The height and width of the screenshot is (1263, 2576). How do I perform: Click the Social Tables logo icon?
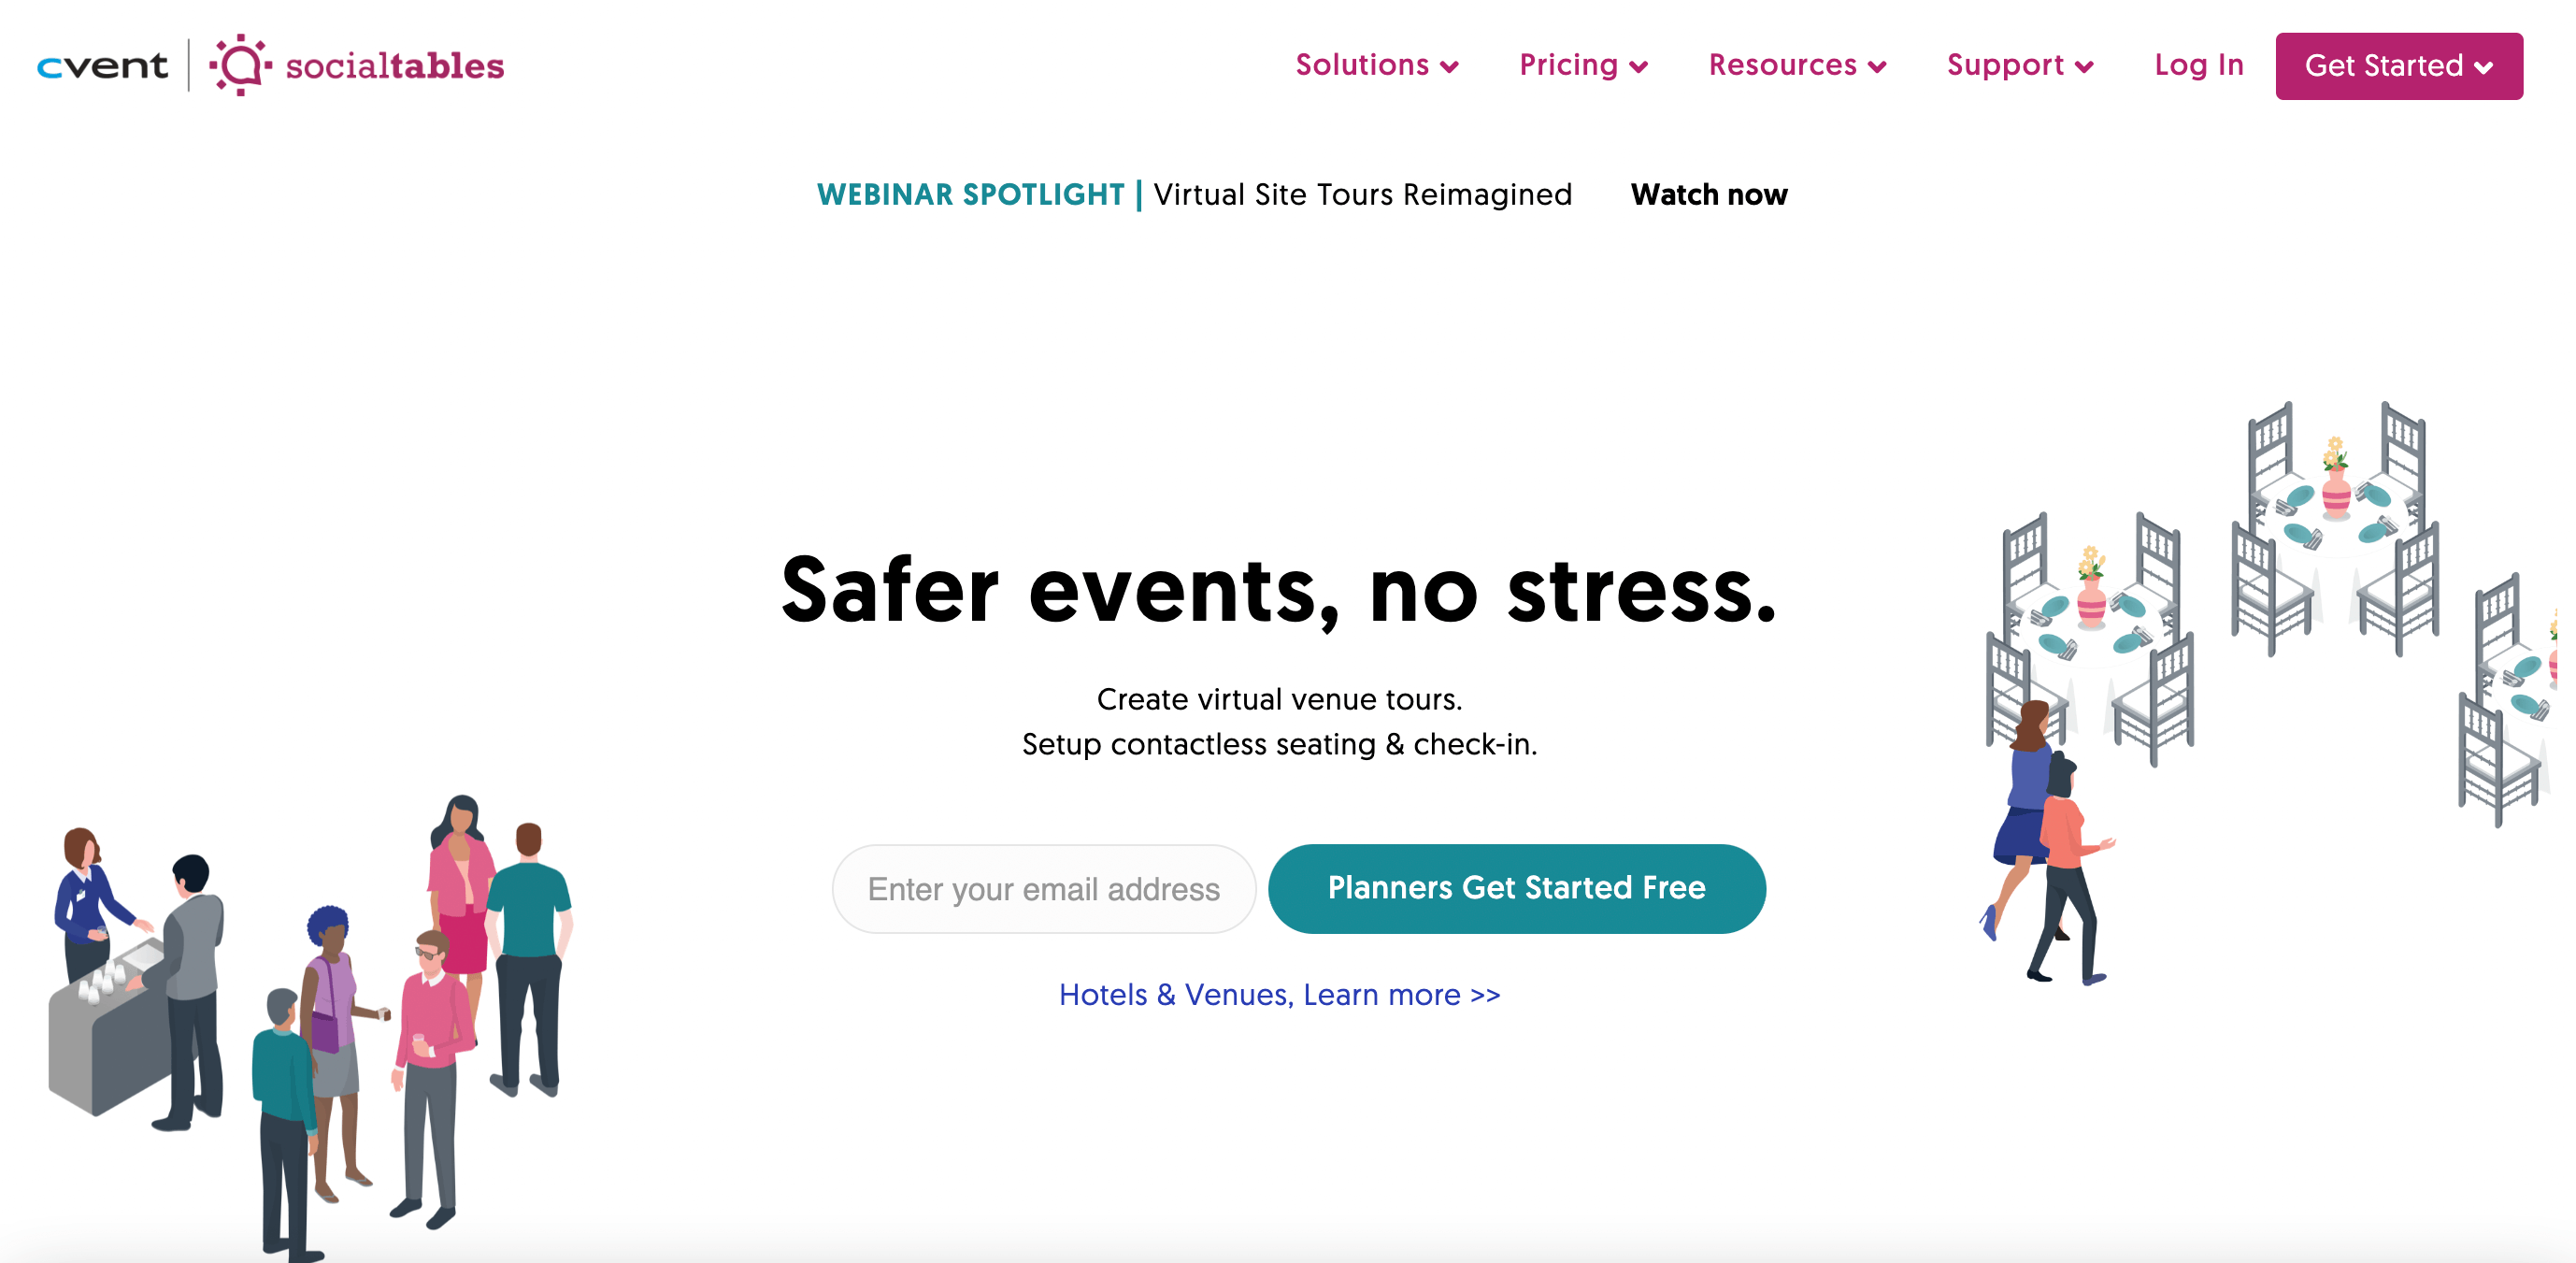[238, 65]
